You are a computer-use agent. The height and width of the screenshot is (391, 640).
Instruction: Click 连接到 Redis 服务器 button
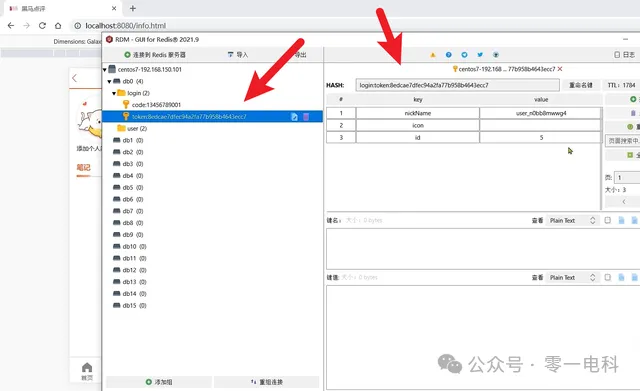pos(155,55)
